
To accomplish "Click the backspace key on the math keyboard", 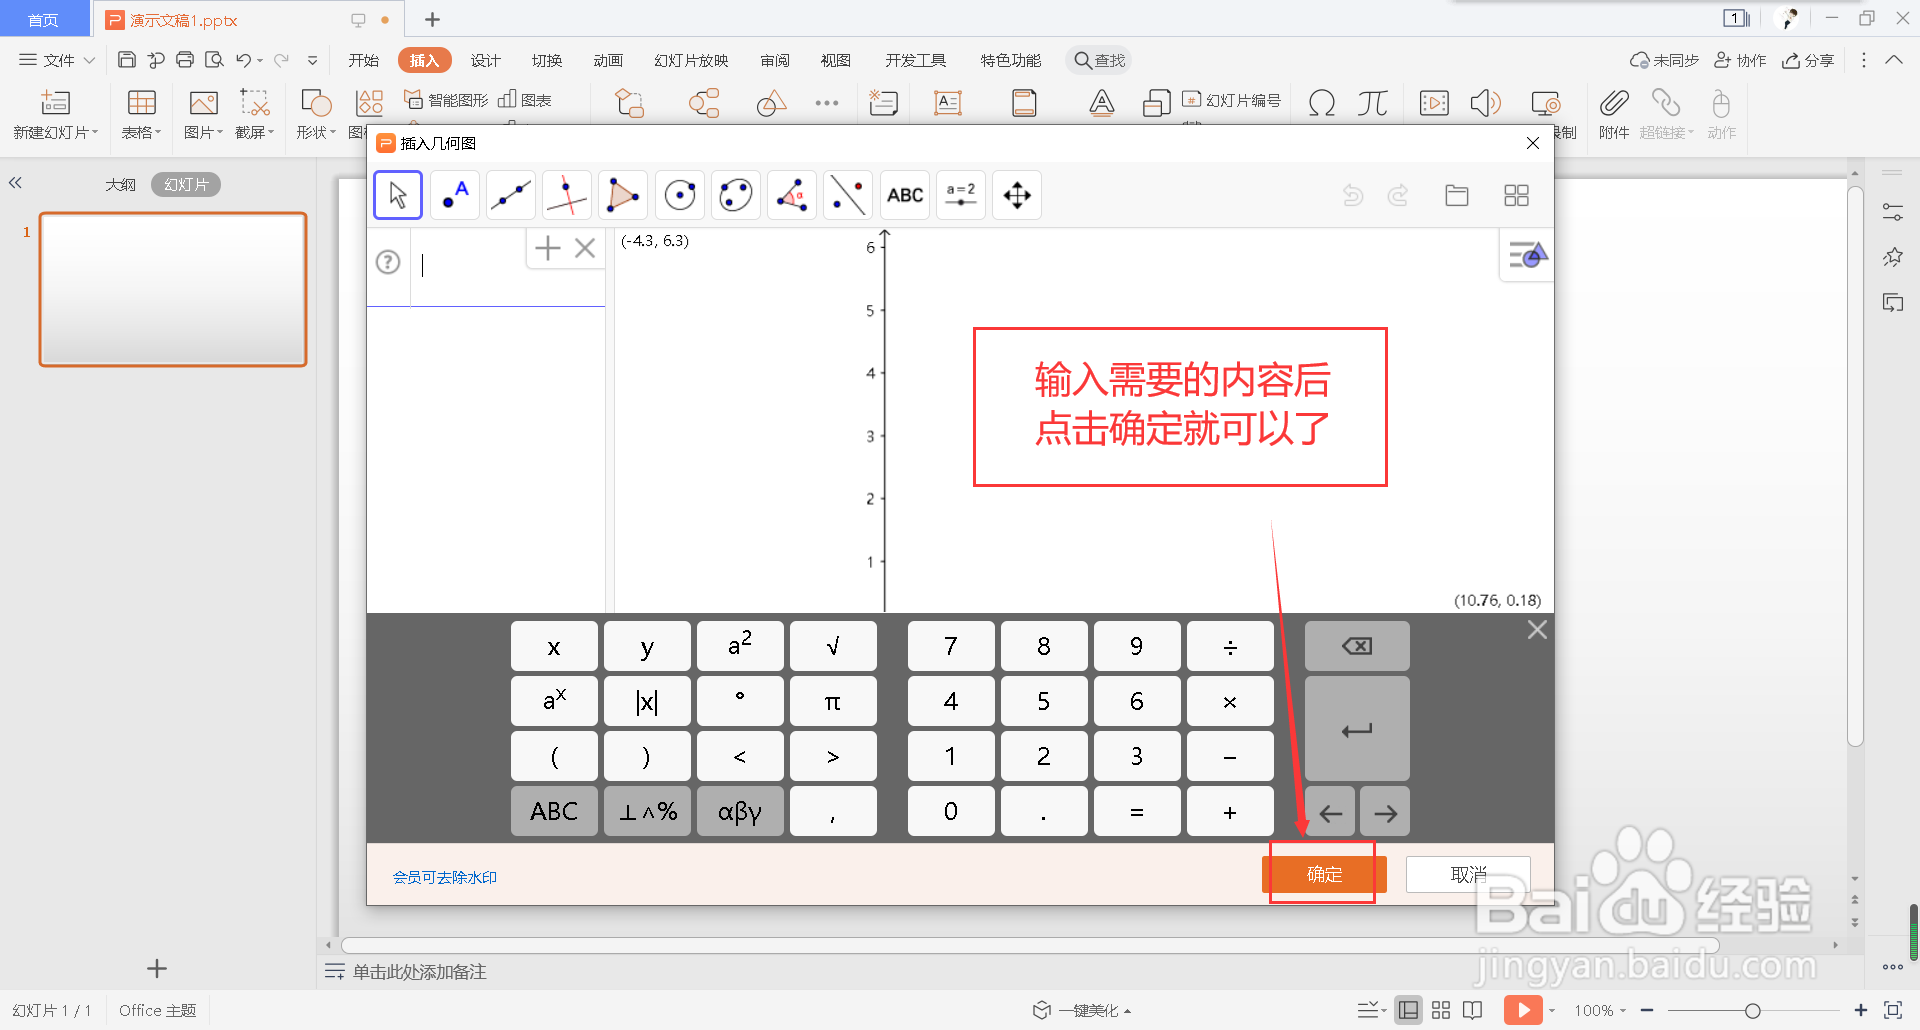I will click(1356, 646).
